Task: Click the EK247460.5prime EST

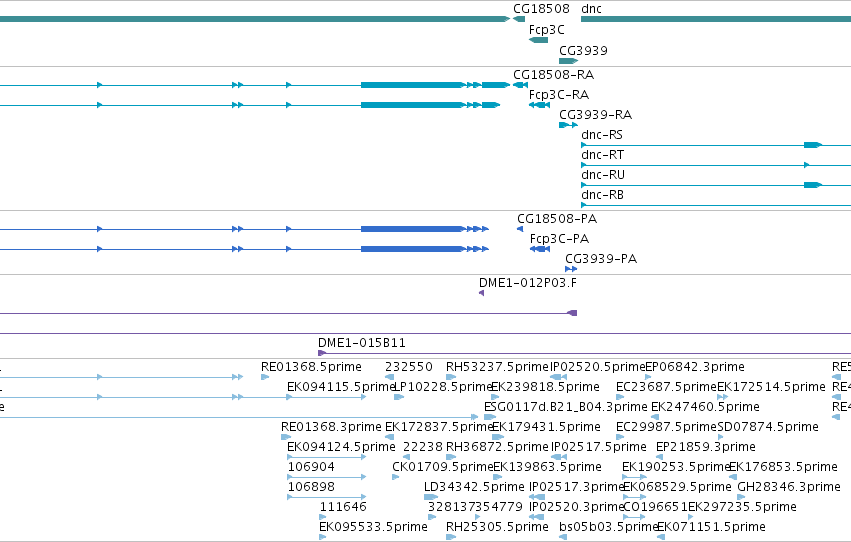Action: tap(705, 407)
